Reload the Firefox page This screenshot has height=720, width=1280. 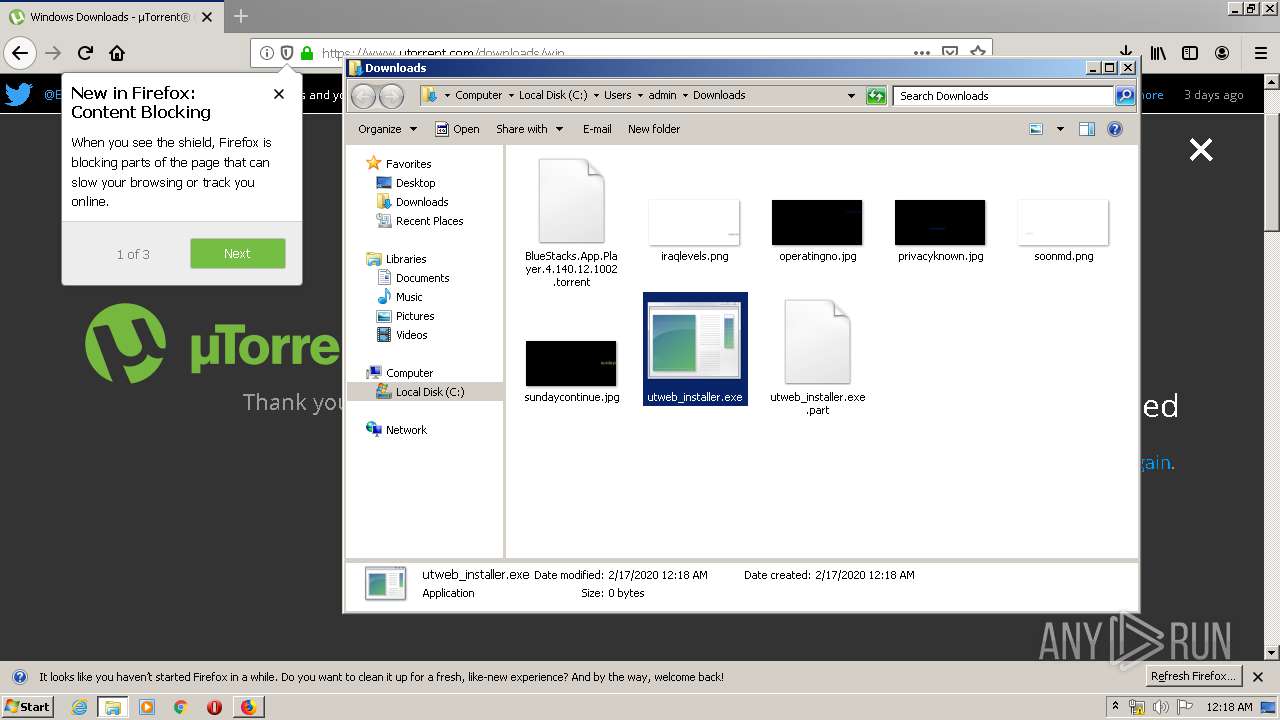pyautogui.click(x=85, y=53)
